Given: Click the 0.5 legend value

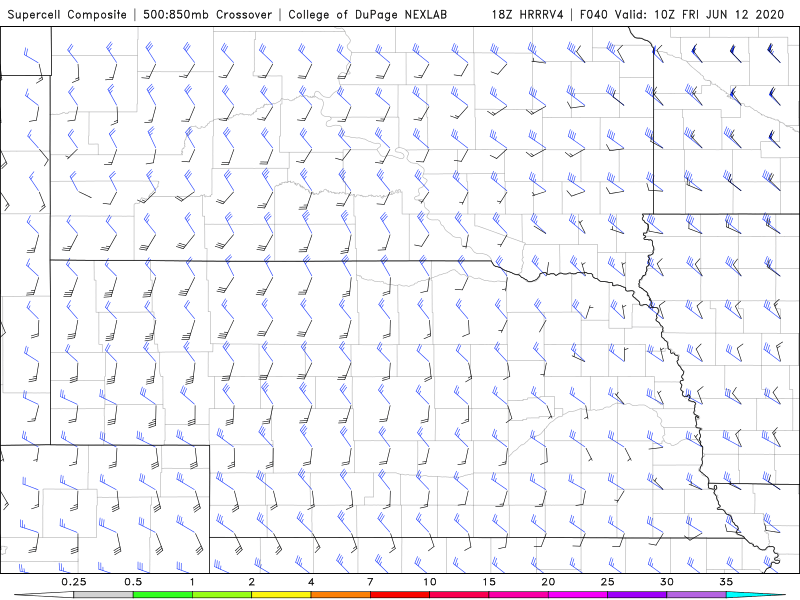Looking at the screenshot, I should 133,582.
